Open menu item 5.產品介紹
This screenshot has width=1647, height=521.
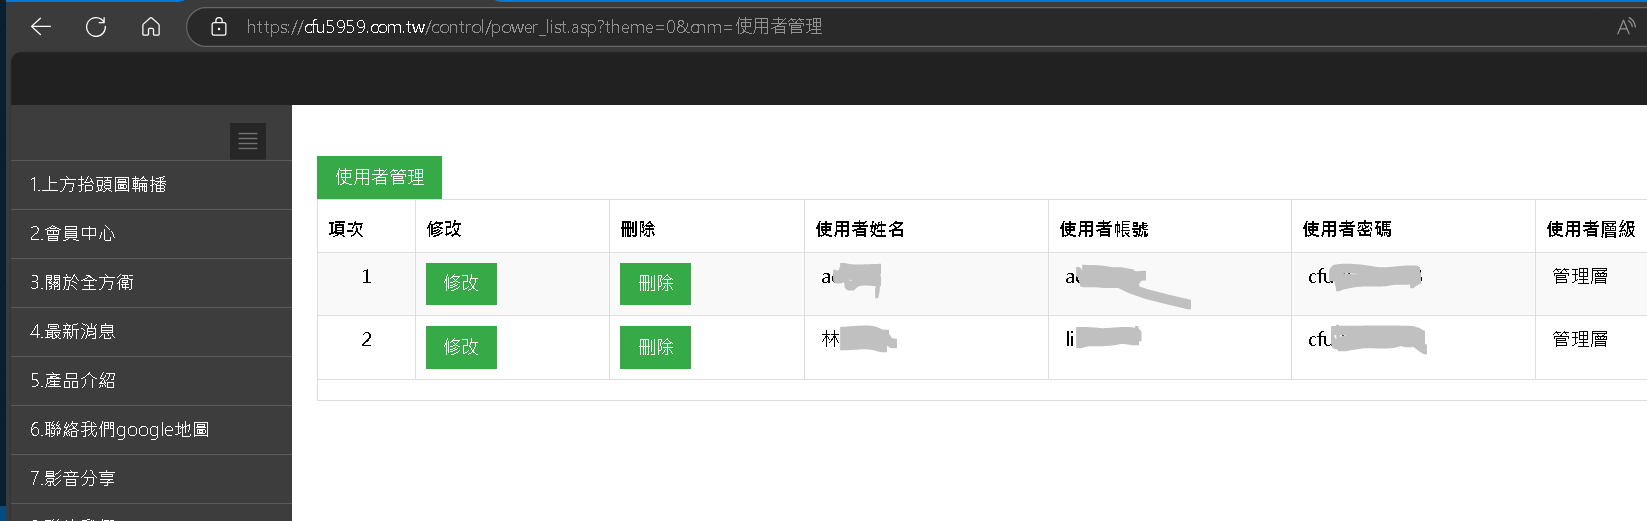(151, 381)
